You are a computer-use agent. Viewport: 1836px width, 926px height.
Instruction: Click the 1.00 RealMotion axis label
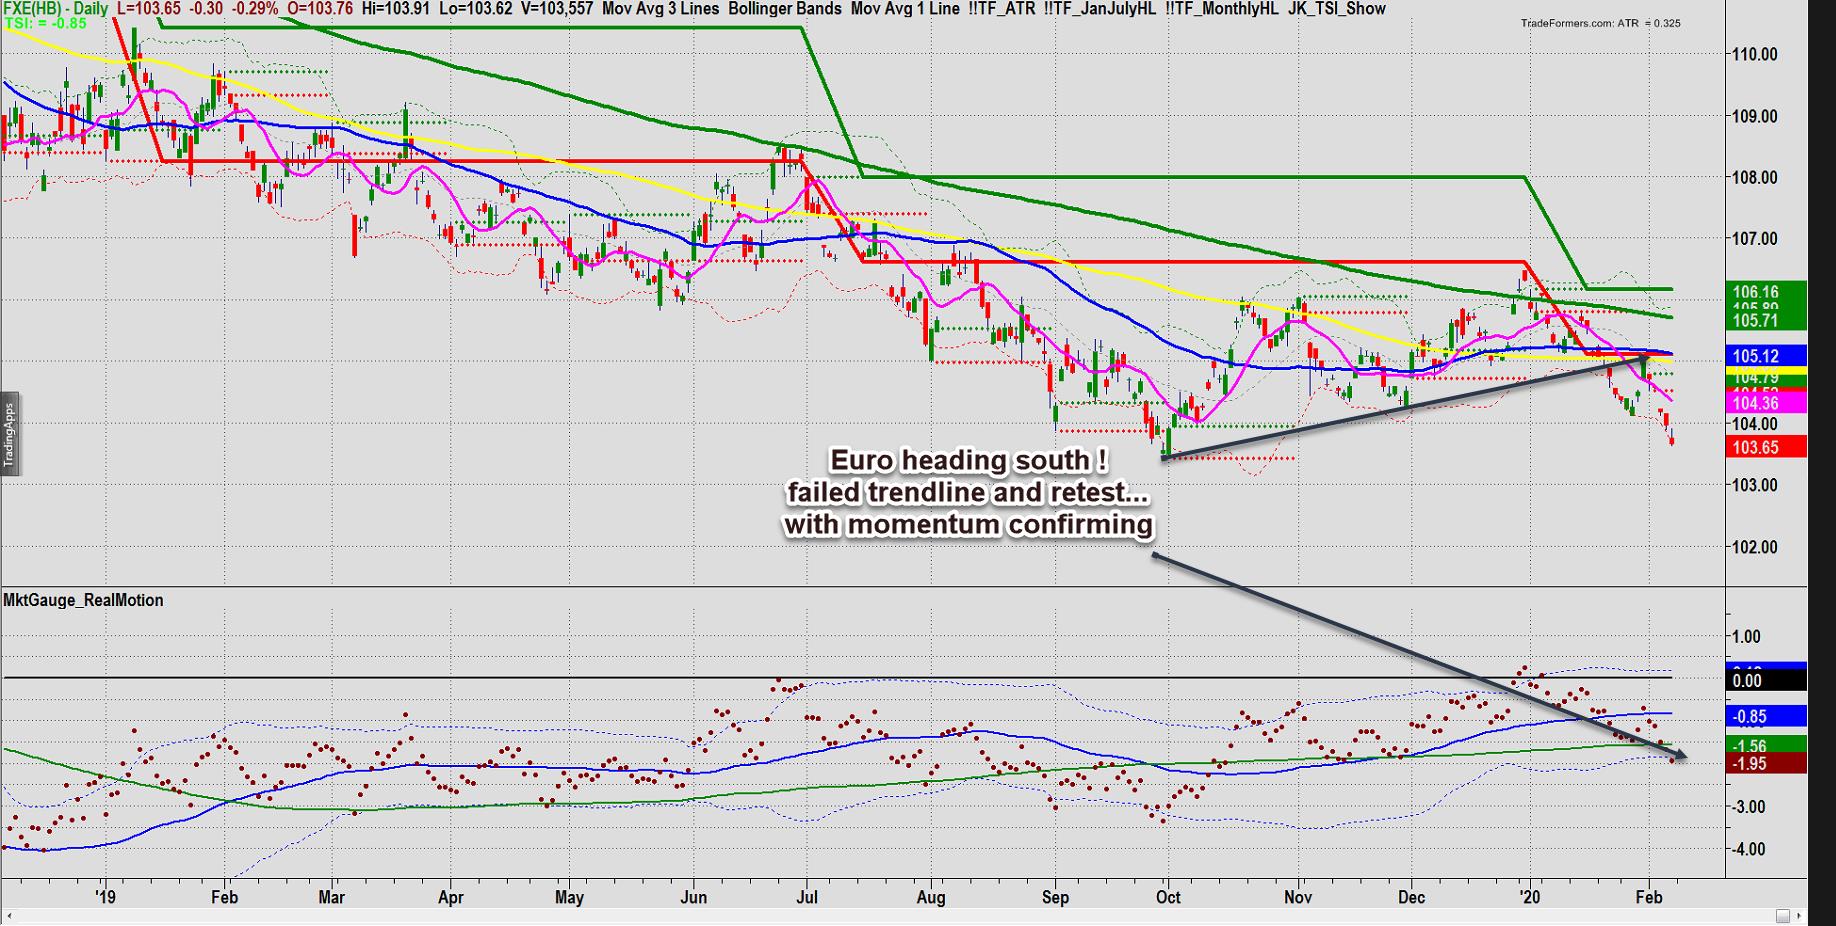[1746, 637]
